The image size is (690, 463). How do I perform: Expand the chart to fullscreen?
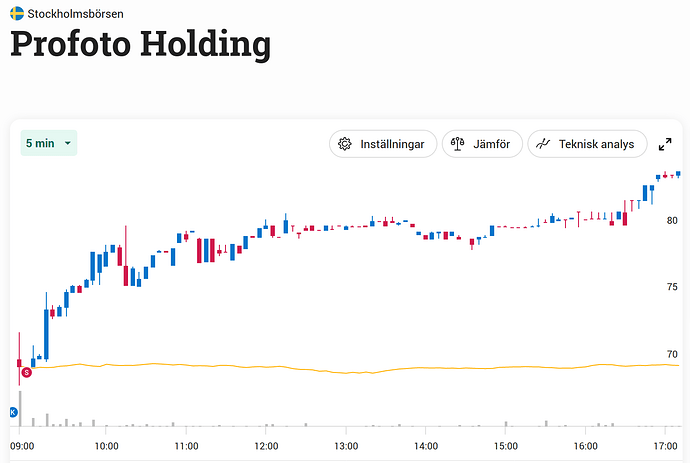pyautogui.click(x=665, y=144)
